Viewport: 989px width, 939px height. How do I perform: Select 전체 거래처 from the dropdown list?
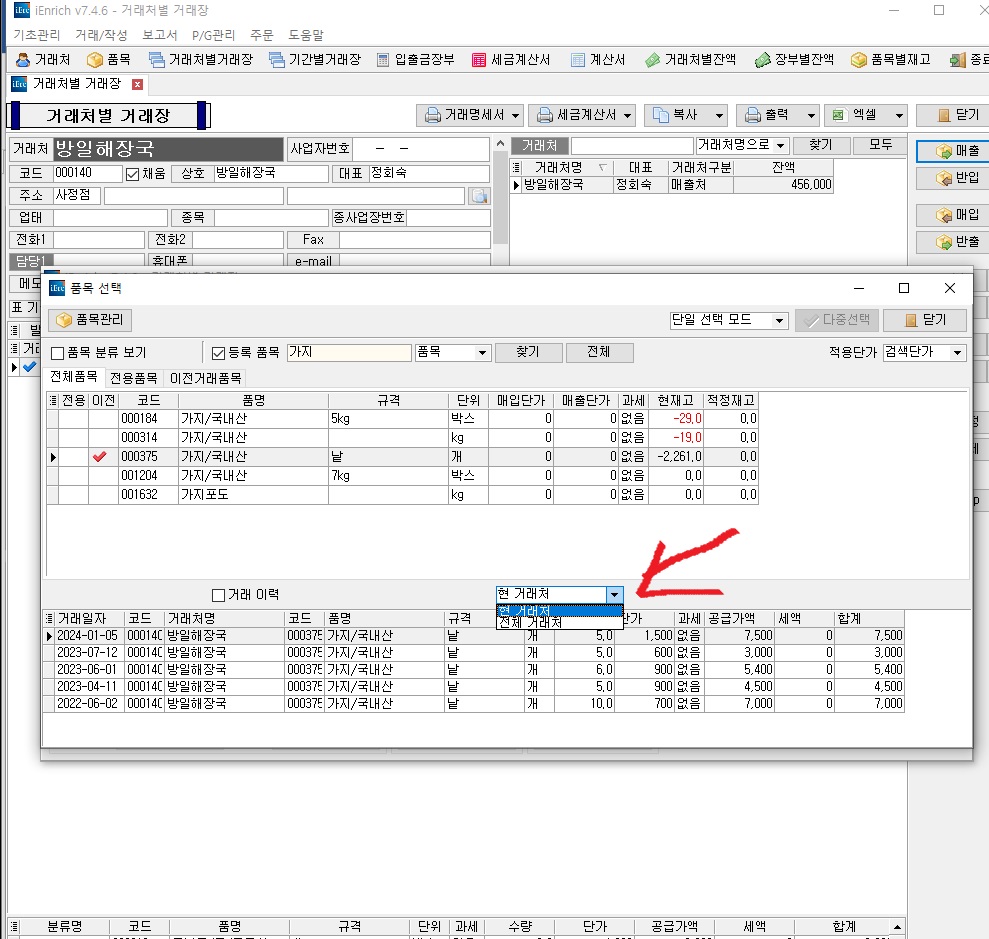coord(530,623)
